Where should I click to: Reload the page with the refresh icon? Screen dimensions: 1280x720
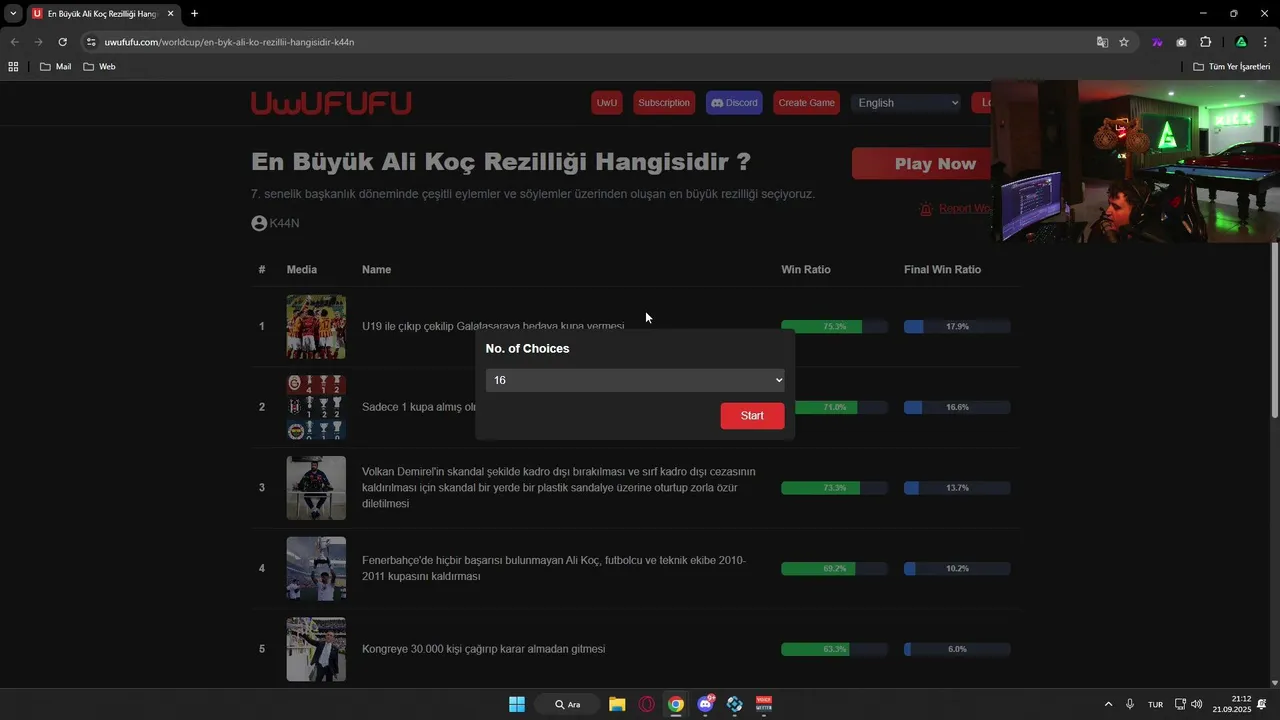62,42
